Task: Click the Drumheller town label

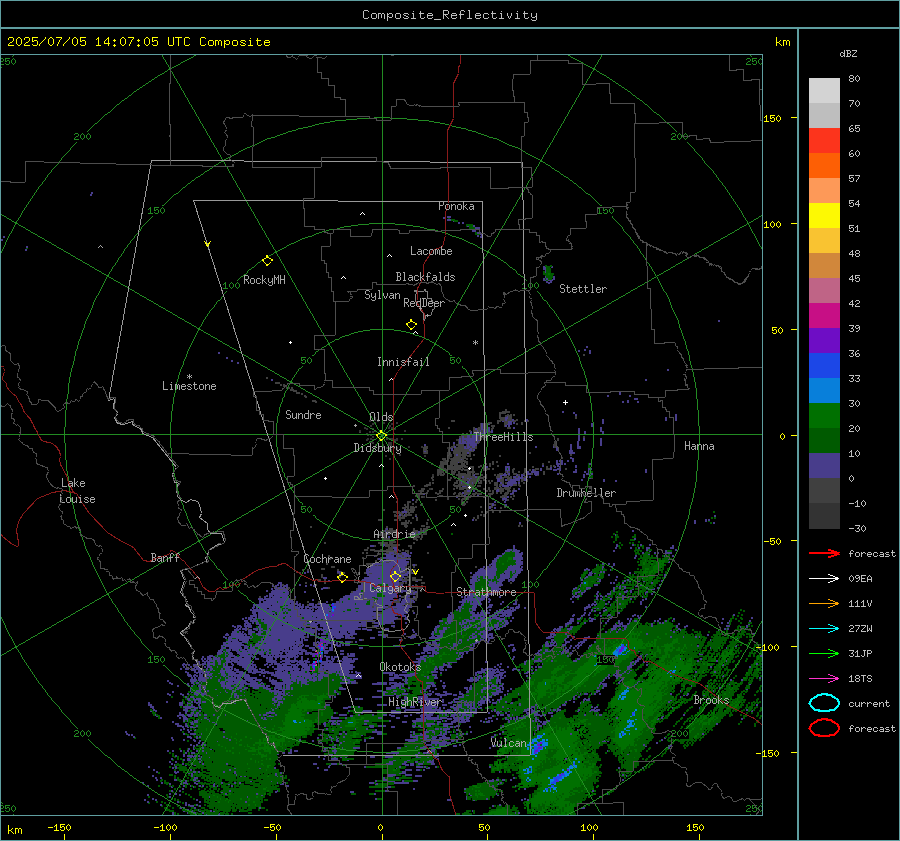Action: [x=586, y=493]
